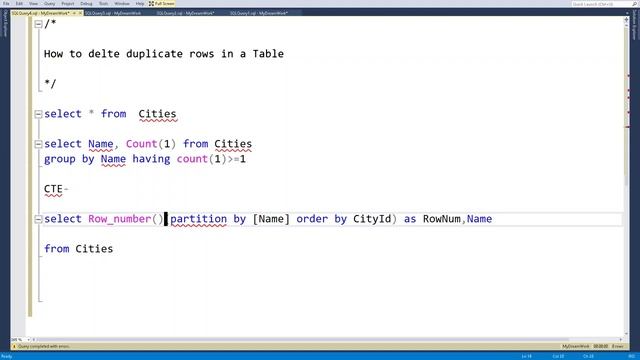Collapse the 'select Name, Count(1)' statement
Screen dimensions: 640x360
tap(38, 144)
